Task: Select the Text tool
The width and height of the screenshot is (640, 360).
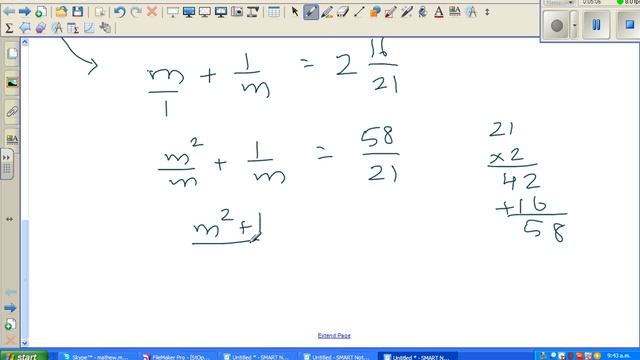Action: tap(439, 12)
